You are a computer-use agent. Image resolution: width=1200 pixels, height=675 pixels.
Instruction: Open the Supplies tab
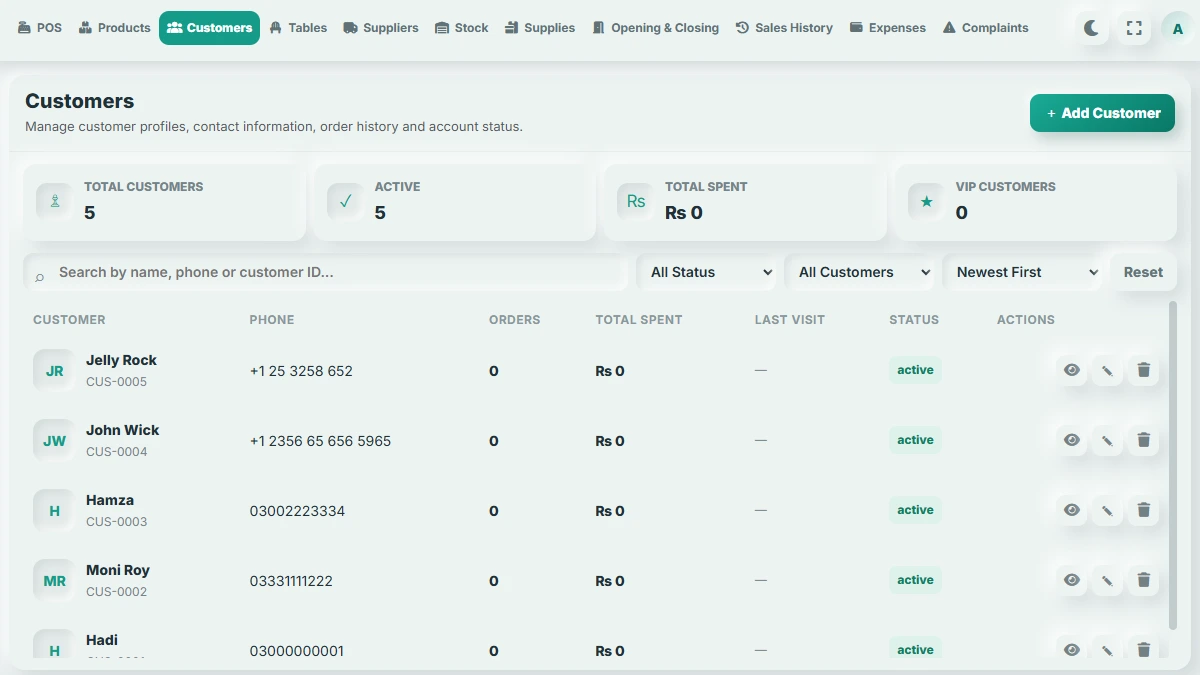[540, 28]
